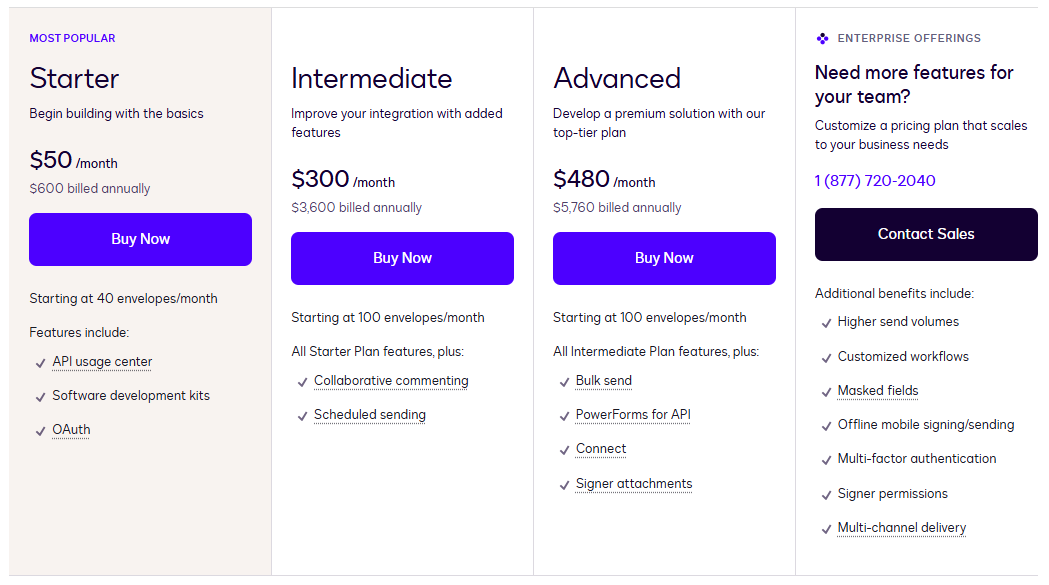Click the checkmark beside Signer attachments
Viewport: 1049px width, 585px height.
point(564,484)
